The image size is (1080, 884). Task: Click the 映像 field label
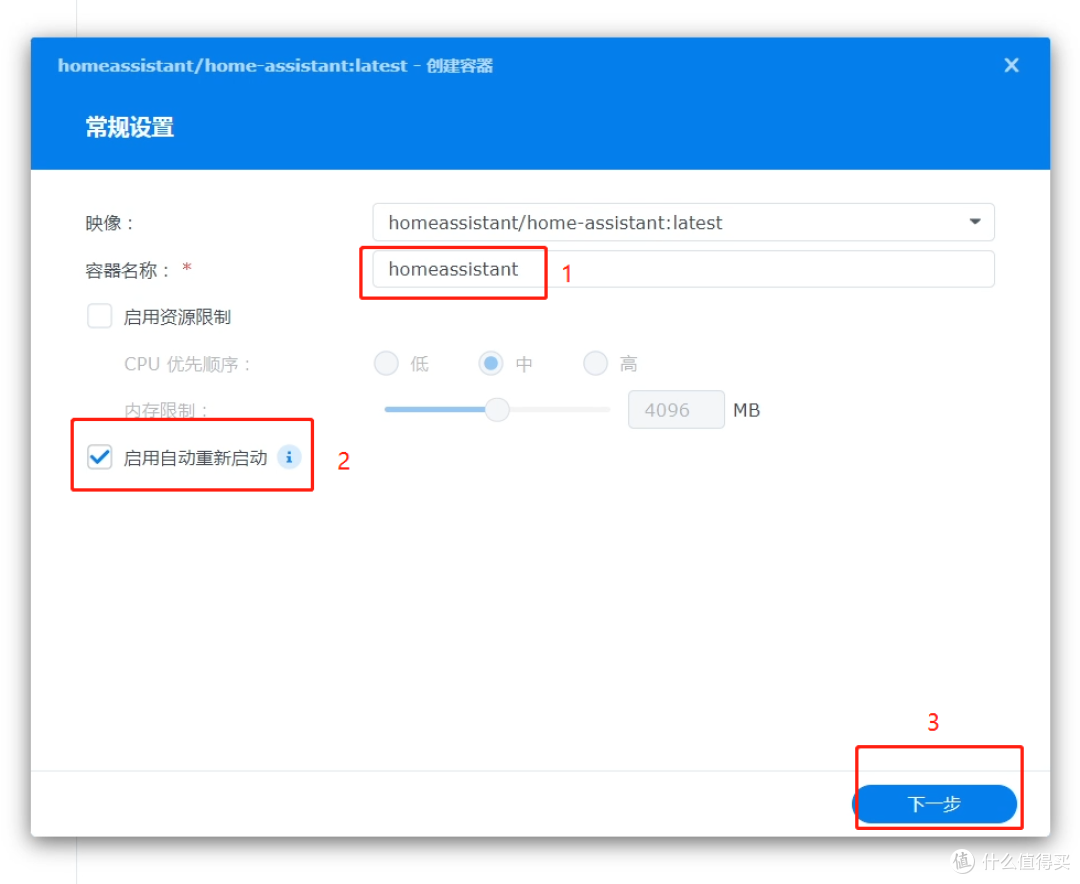[x=109, y=223]
